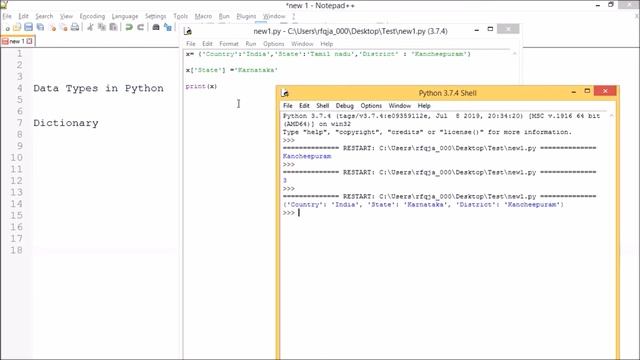The image size is (640, 360).
Task: Maximize the new1.py editor window
Action: click(x=490, y=29)
